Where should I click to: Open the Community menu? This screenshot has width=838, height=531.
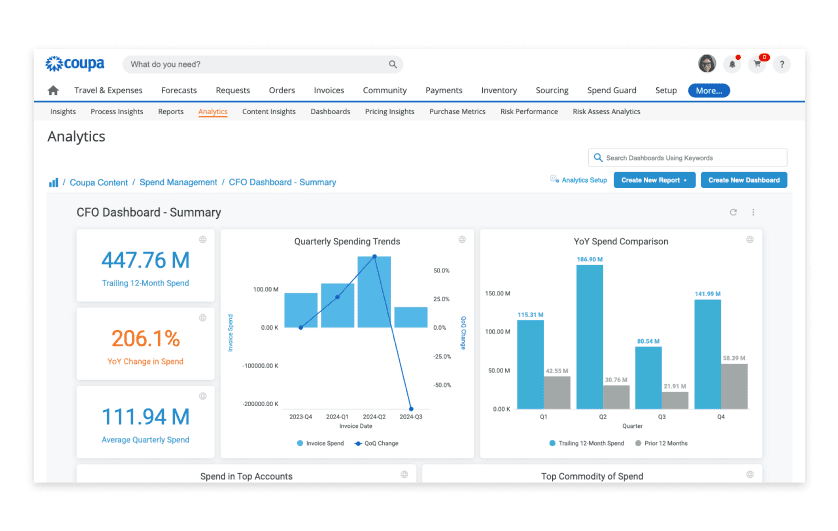[x=385, y=90]
